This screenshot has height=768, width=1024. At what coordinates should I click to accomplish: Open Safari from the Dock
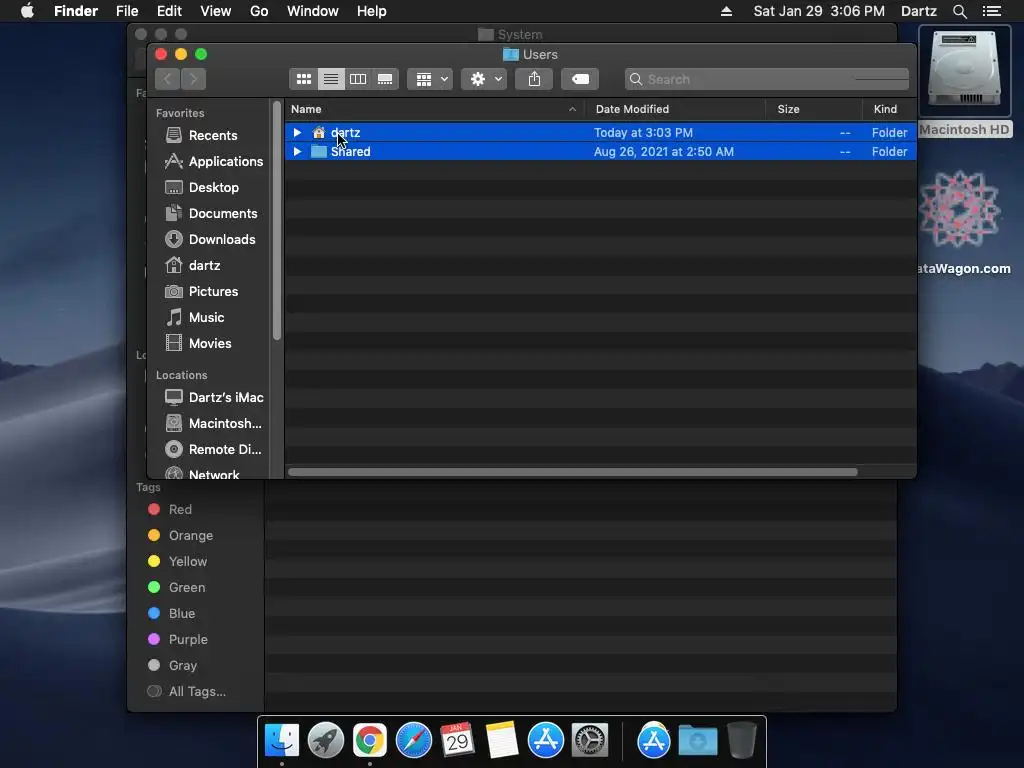click(414, 741)
